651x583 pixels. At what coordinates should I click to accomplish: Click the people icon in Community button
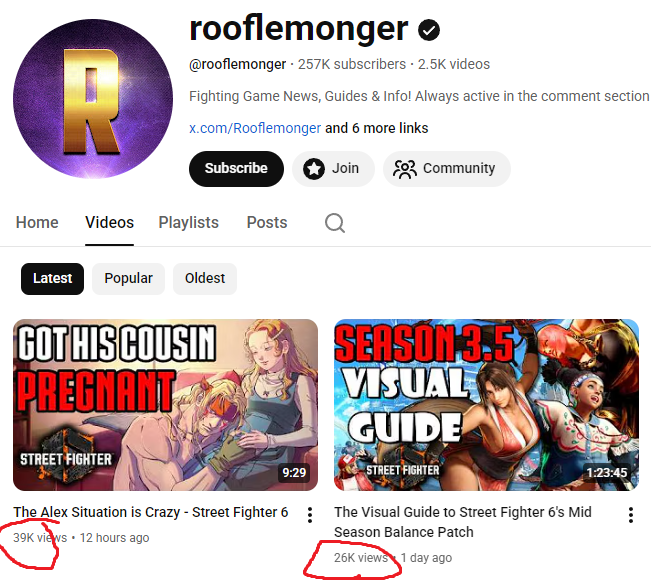click(x=404, y=169)
